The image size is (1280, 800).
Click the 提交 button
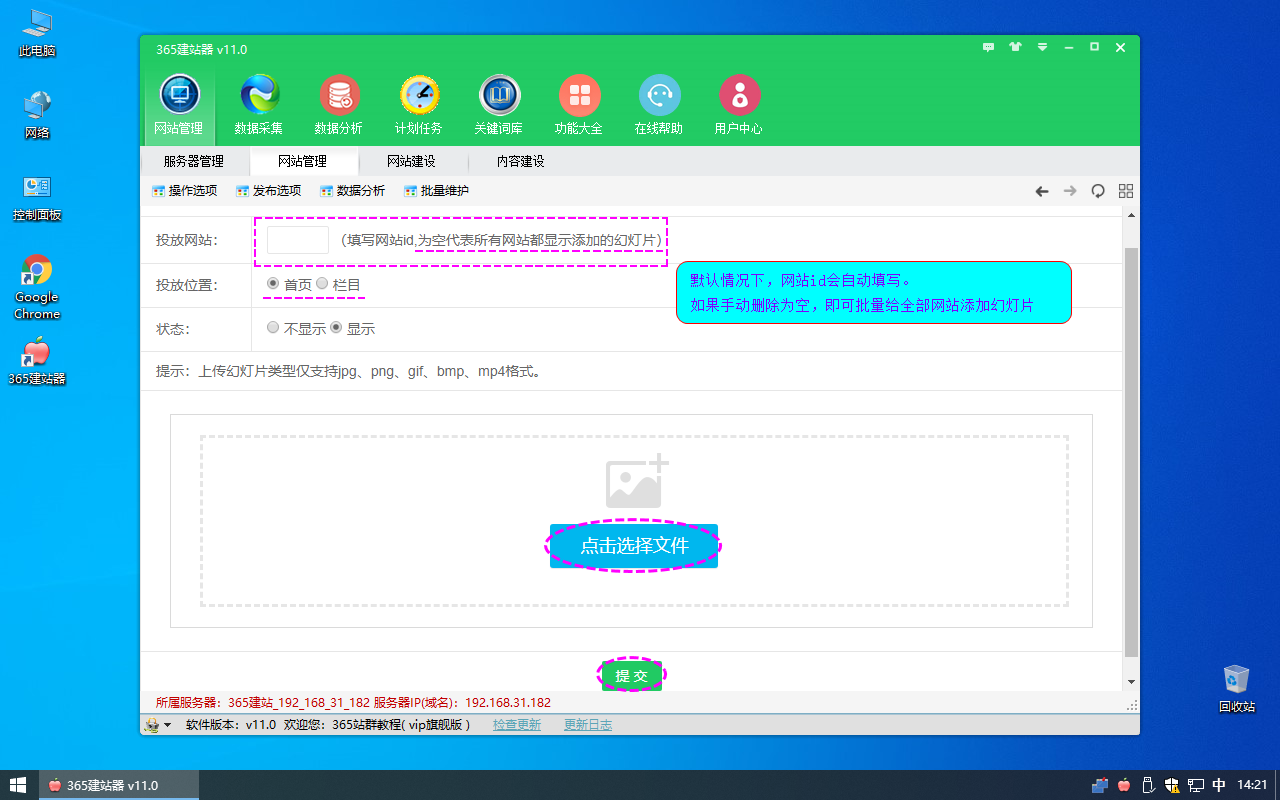[x=631, y=676]
